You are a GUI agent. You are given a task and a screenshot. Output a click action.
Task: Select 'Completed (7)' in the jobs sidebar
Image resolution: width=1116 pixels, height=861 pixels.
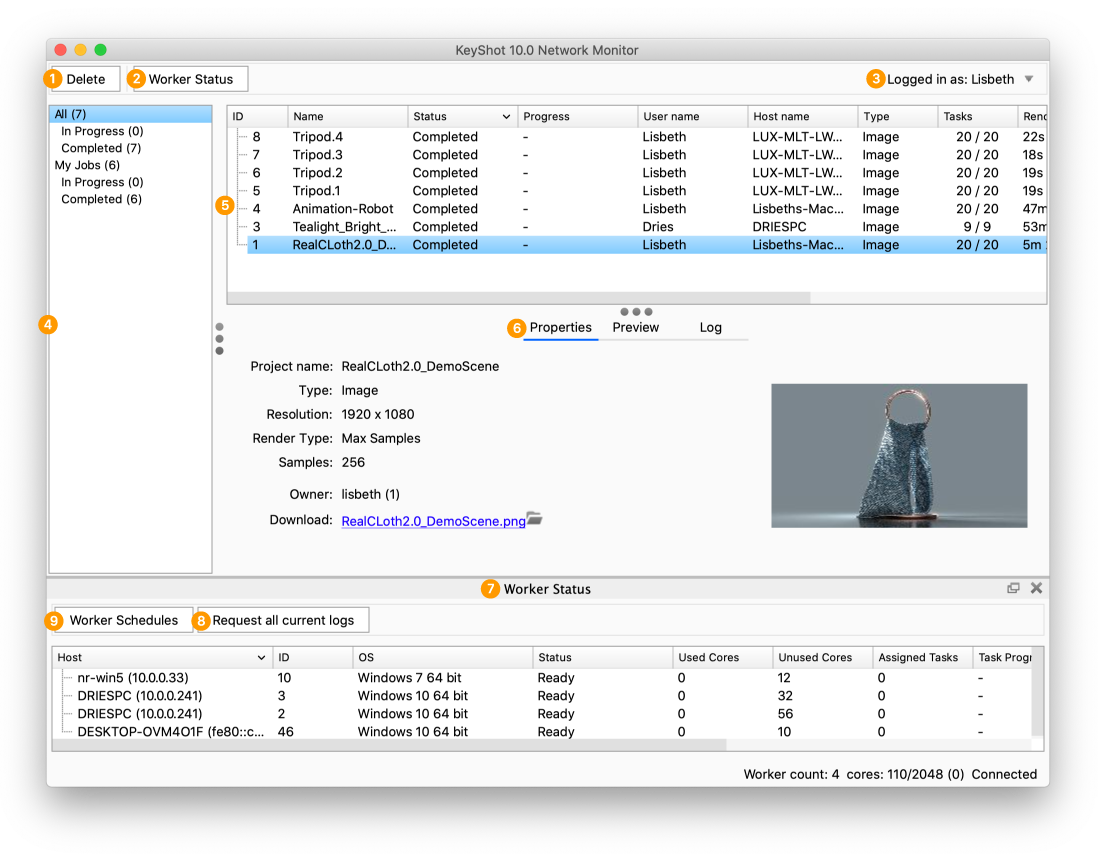point(100,147)
